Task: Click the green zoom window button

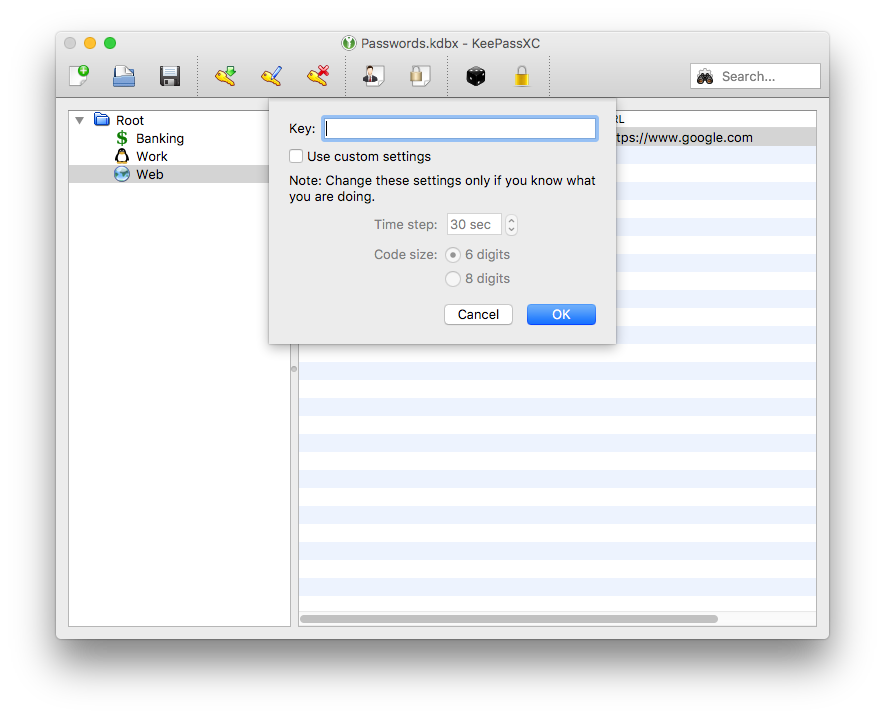Action: click(x=110, y=43)
